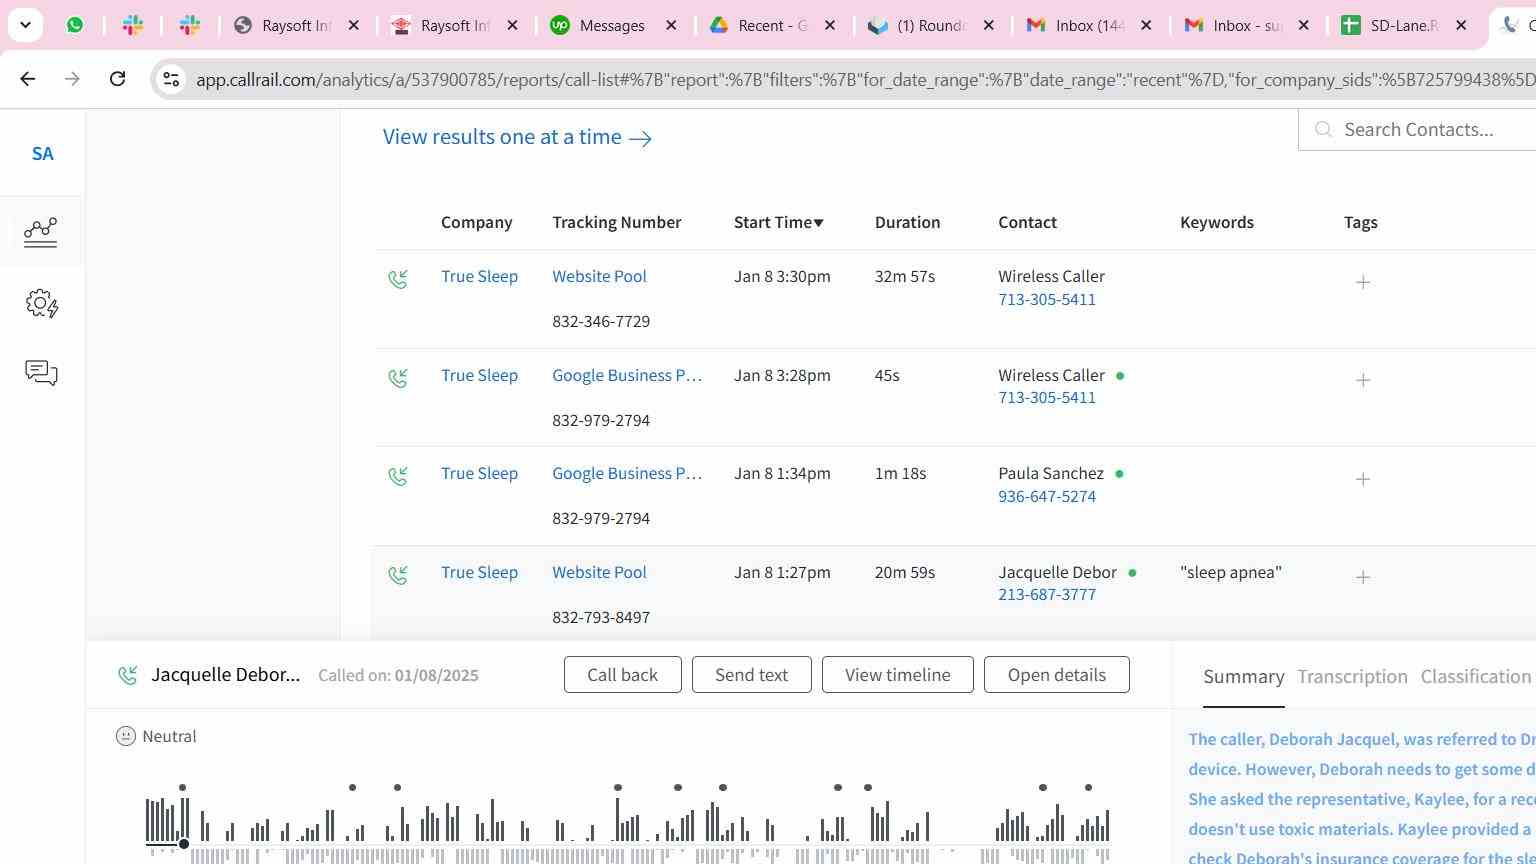Open the tab search dropdown in browser
The image size is (1536, 864).
point(25,25)
